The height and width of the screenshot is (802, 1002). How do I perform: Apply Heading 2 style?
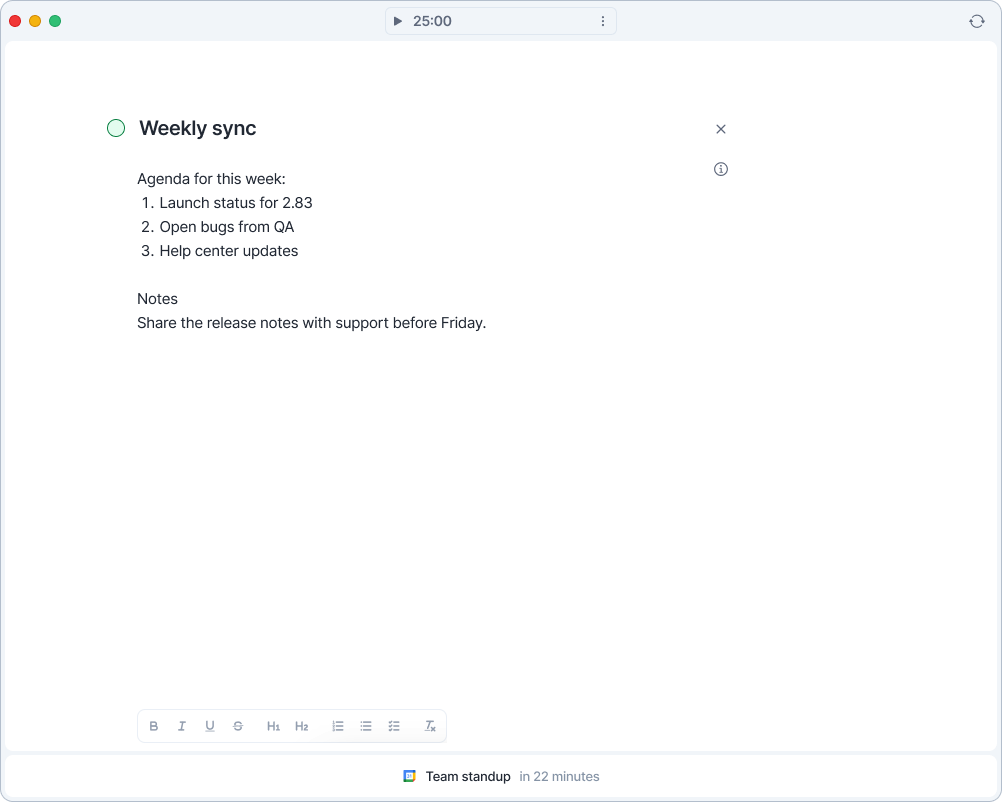click(302, 726)
